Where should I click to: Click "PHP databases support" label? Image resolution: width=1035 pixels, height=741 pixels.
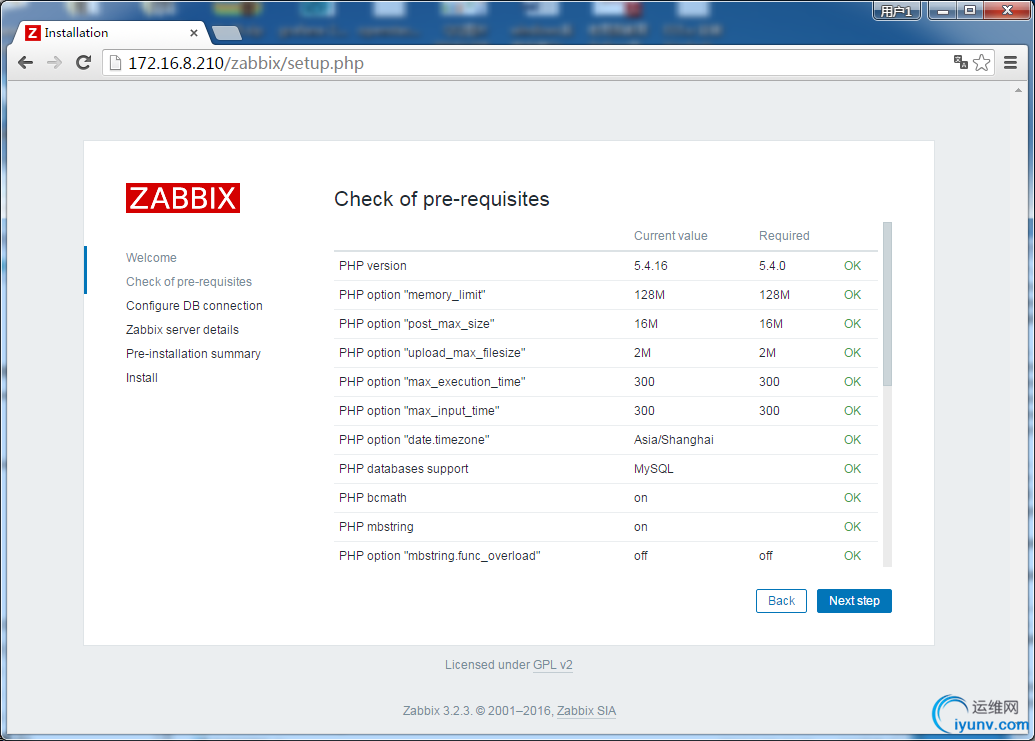pos(404,469)
